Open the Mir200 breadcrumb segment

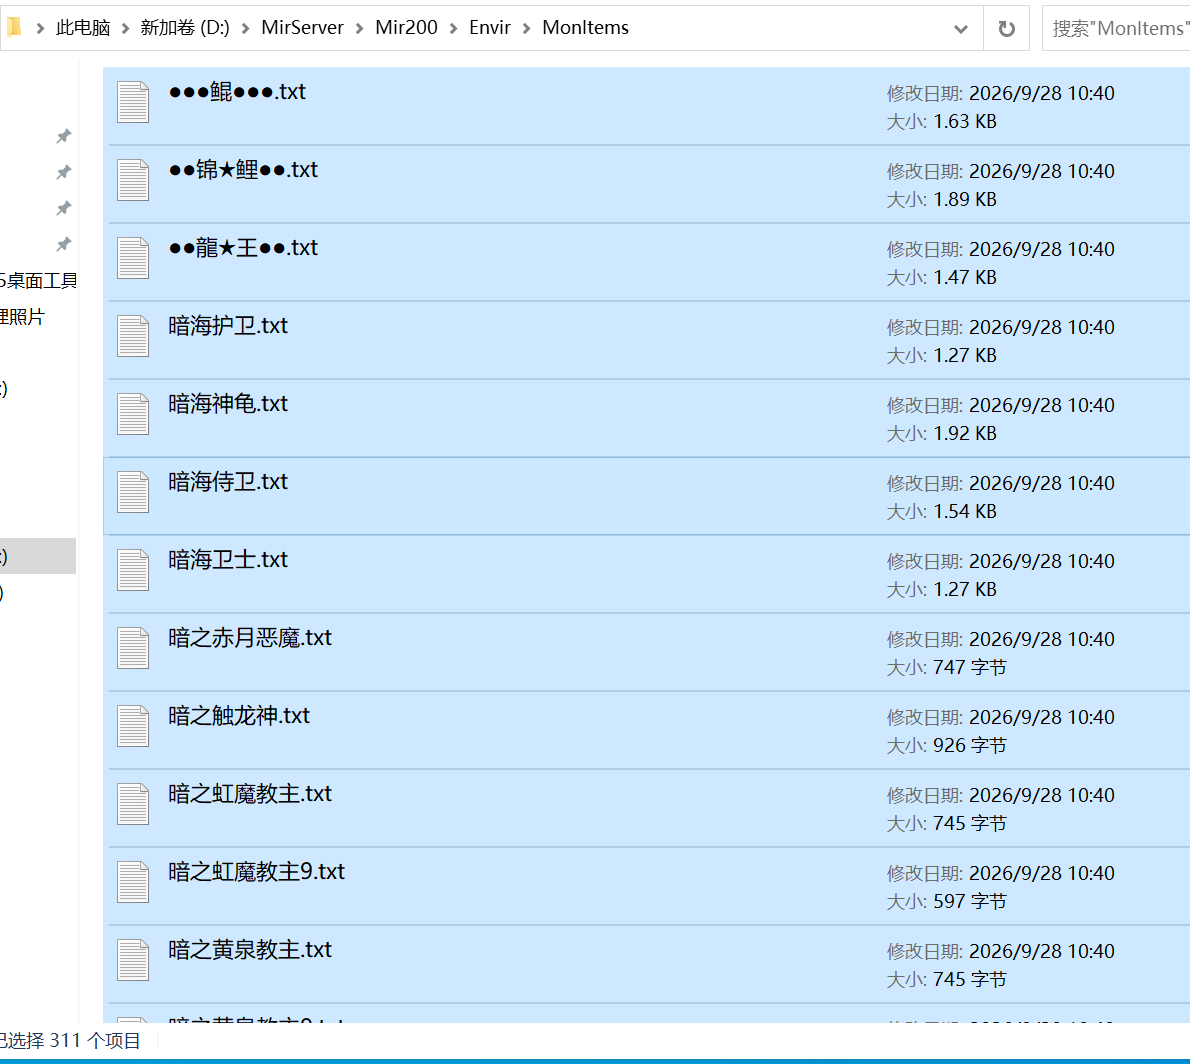(x=406, y=28)
